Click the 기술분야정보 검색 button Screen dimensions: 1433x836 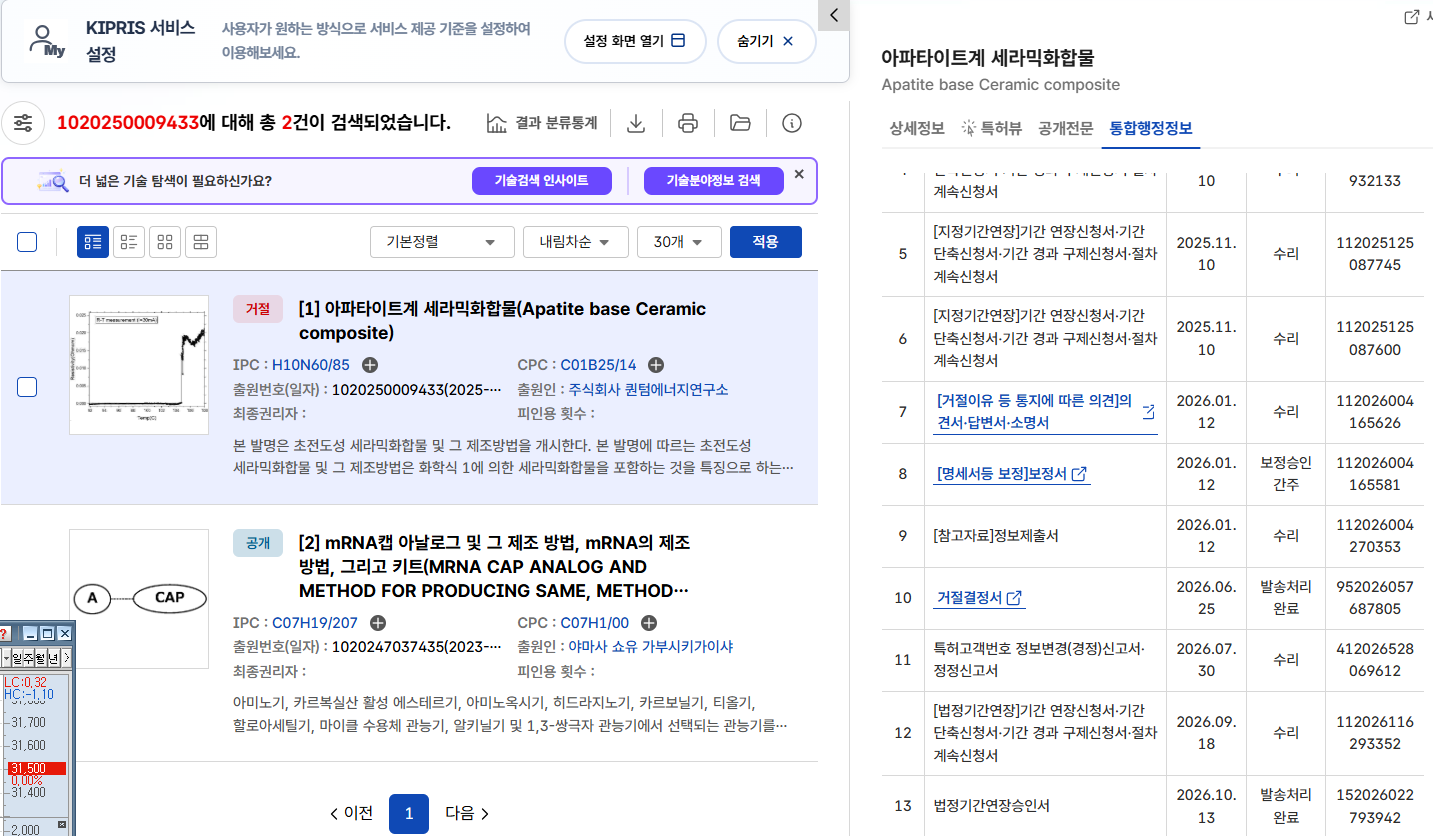tap(714, 181)
